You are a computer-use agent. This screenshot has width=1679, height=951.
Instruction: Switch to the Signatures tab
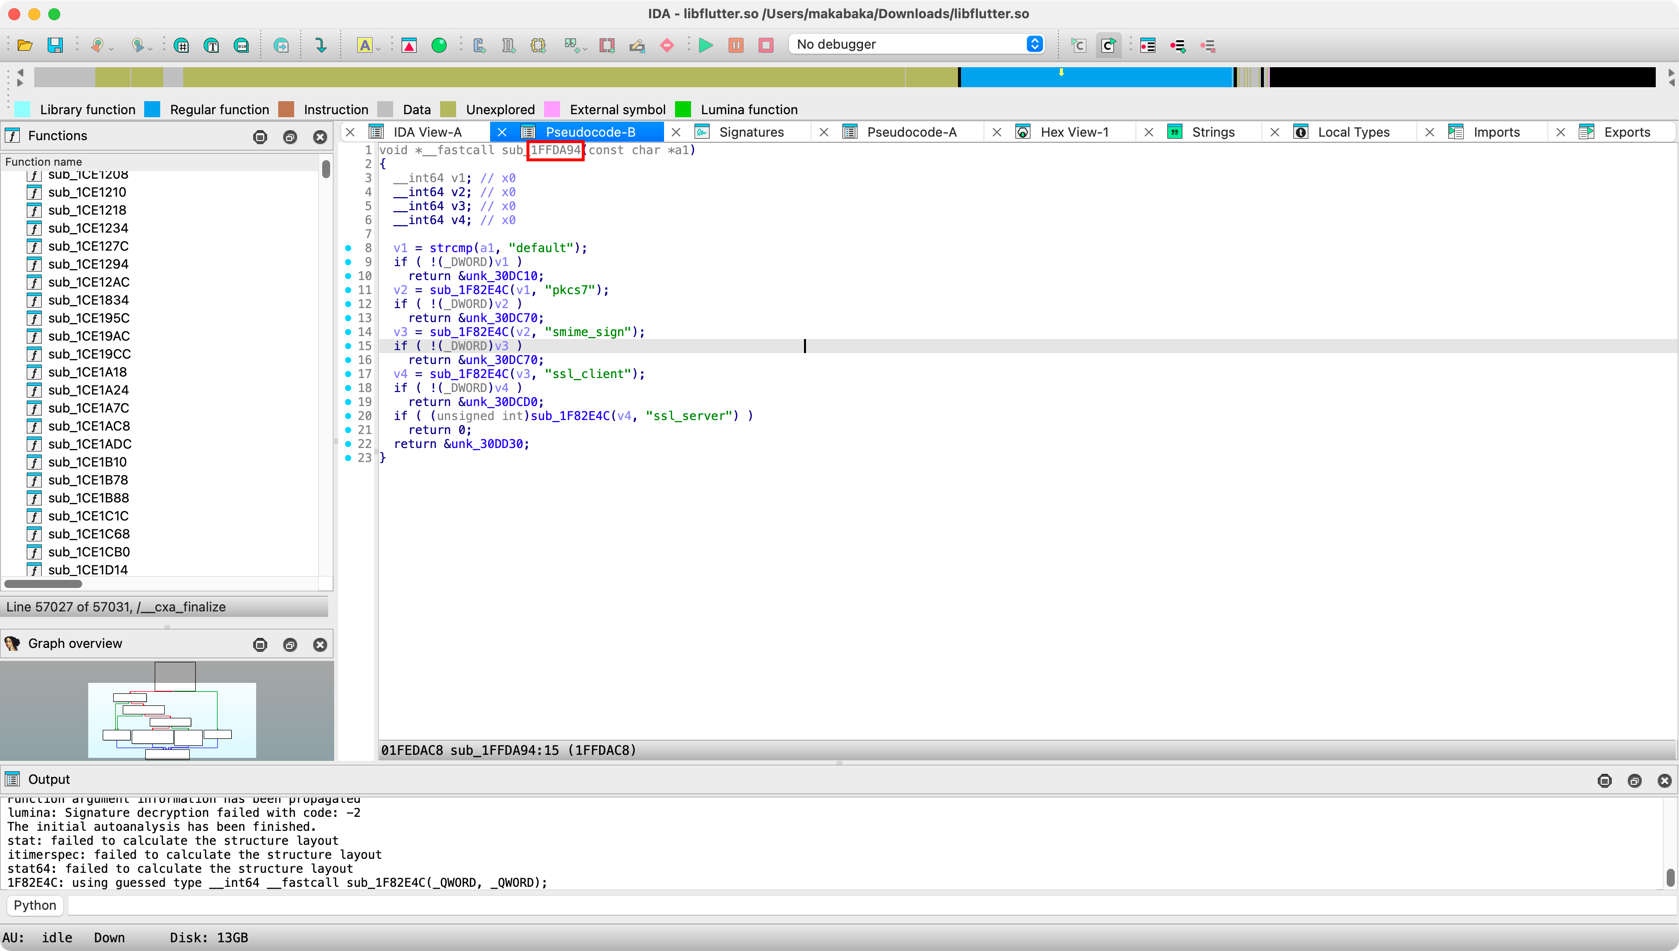click(751, 132)
